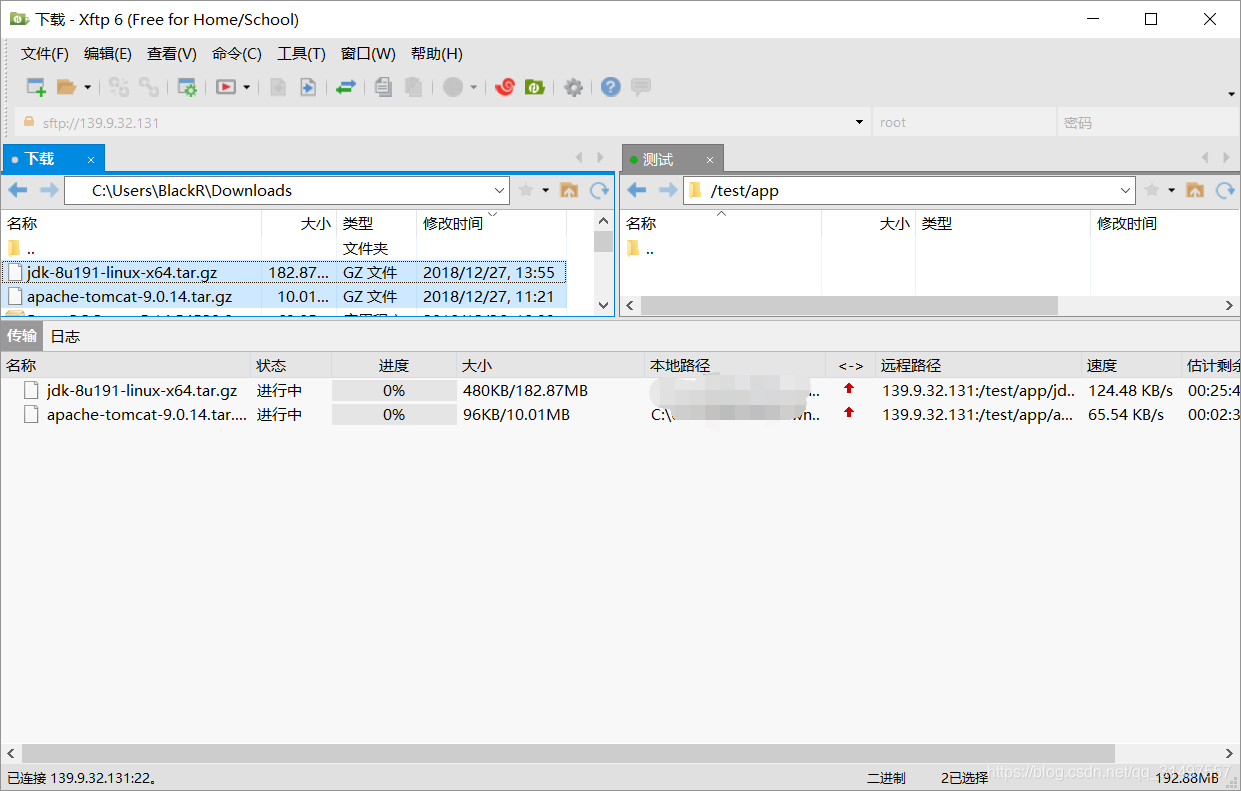Open Session Properties toolbar icon
The image size is (1241, 791).
[x=187, y=87]
